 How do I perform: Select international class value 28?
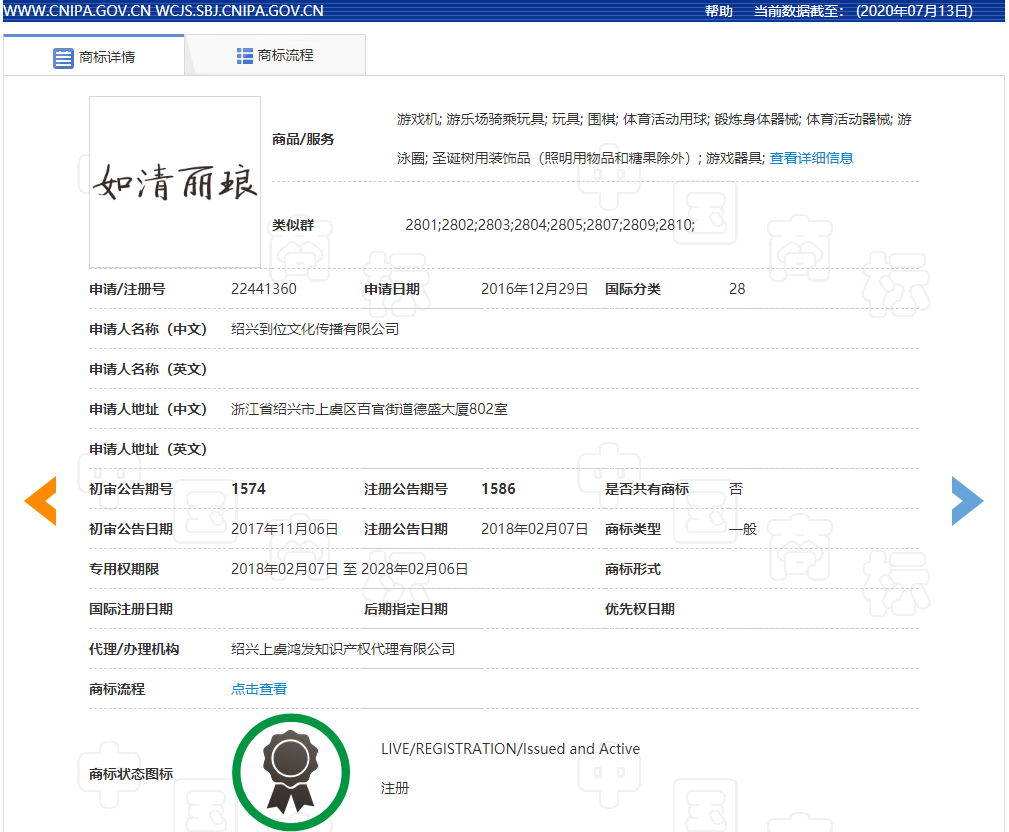(x=737, y=289)
